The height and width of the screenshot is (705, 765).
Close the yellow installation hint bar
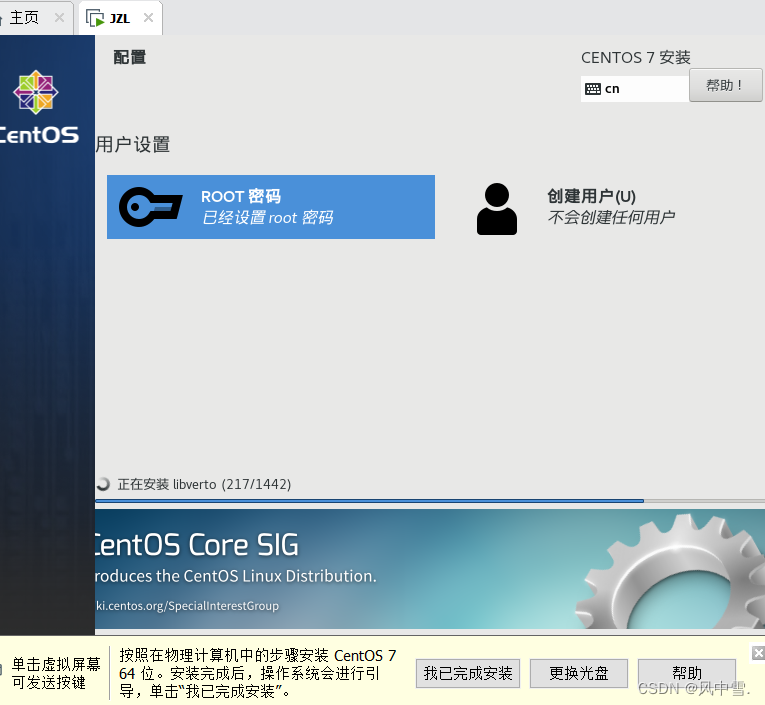[x=758, y=652]
